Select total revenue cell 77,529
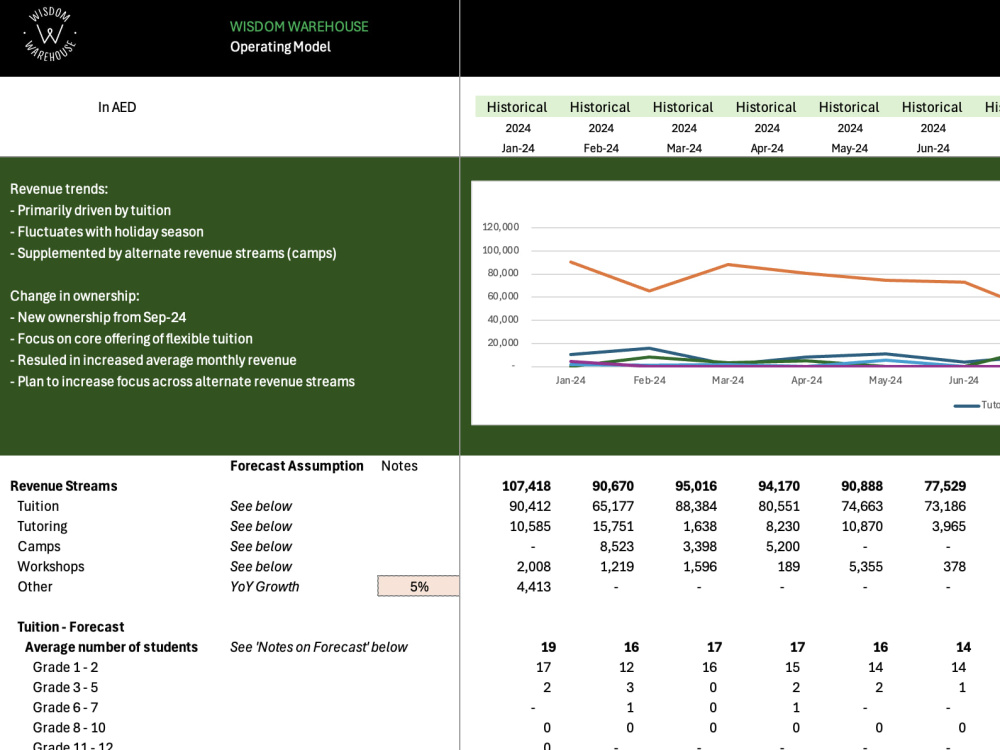The height and width of the screenshot is (750, 1000). coord(945,486)
